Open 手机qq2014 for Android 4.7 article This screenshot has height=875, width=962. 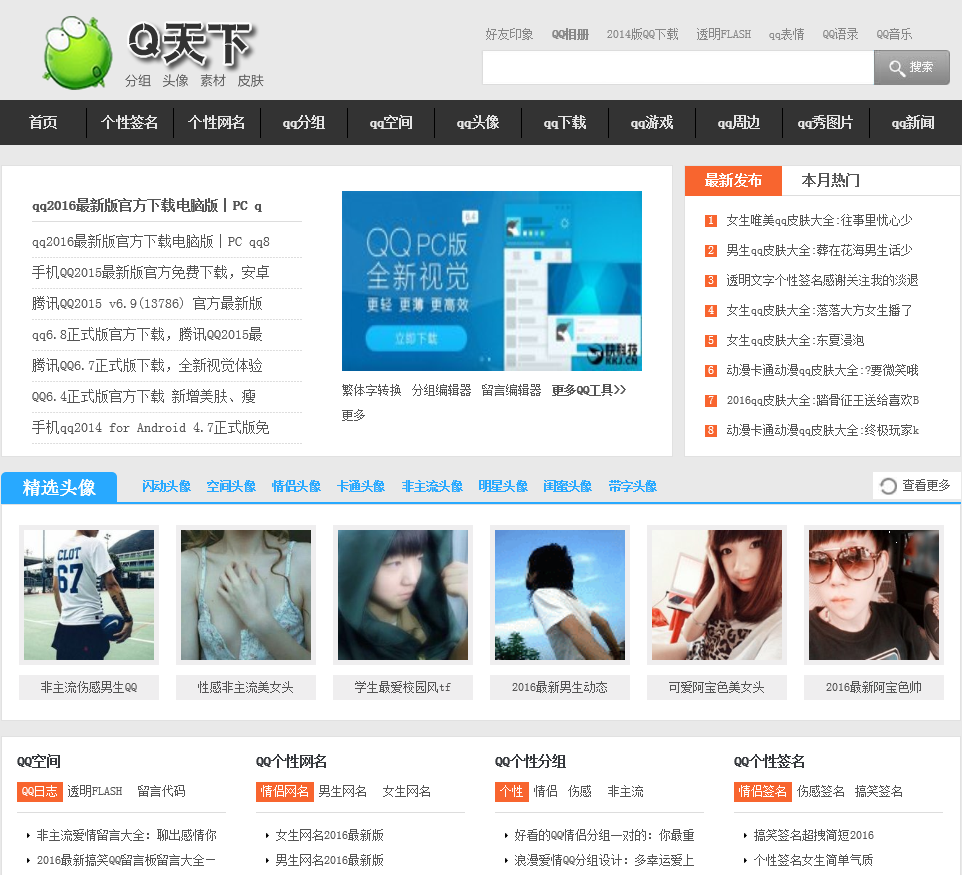pyautogui.click(x=151, y=428)
